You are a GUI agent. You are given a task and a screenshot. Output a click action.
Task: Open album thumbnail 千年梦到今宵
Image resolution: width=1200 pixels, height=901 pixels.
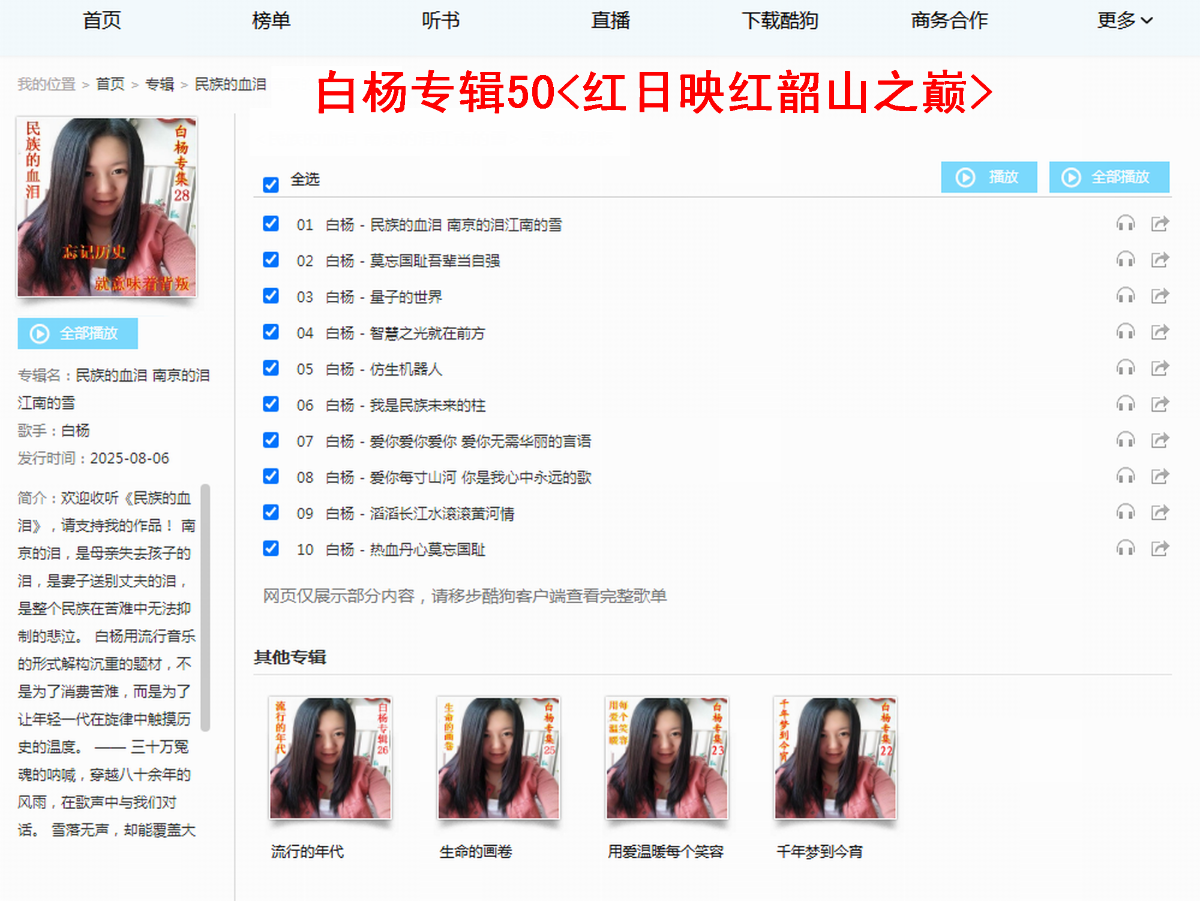pos(835,758)
